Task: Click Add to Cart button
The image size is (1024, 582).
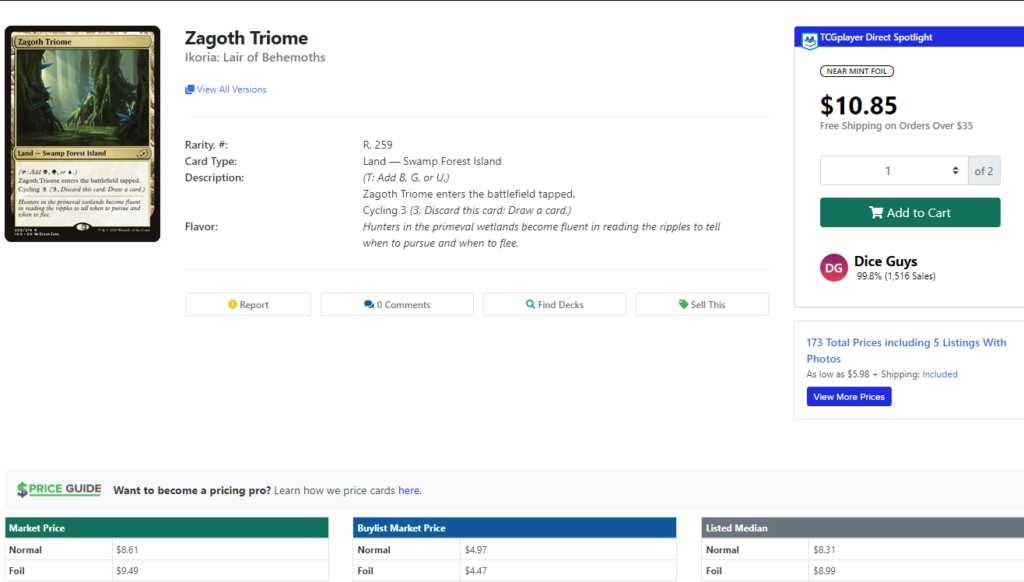Action: coord(910,213)
